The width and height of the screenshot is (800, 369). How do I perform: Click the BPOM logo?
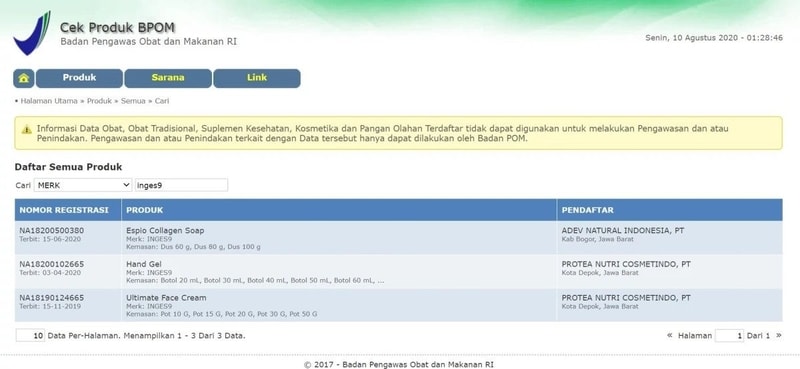click(x=32, y=33)
